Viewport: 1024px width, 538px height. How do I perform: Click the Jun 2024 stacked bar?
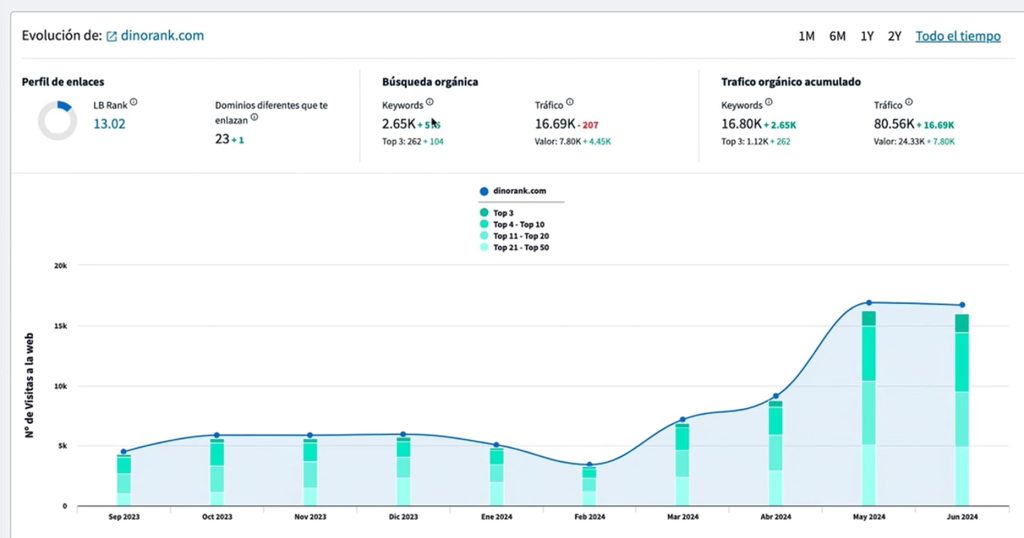tap(962, 410)
